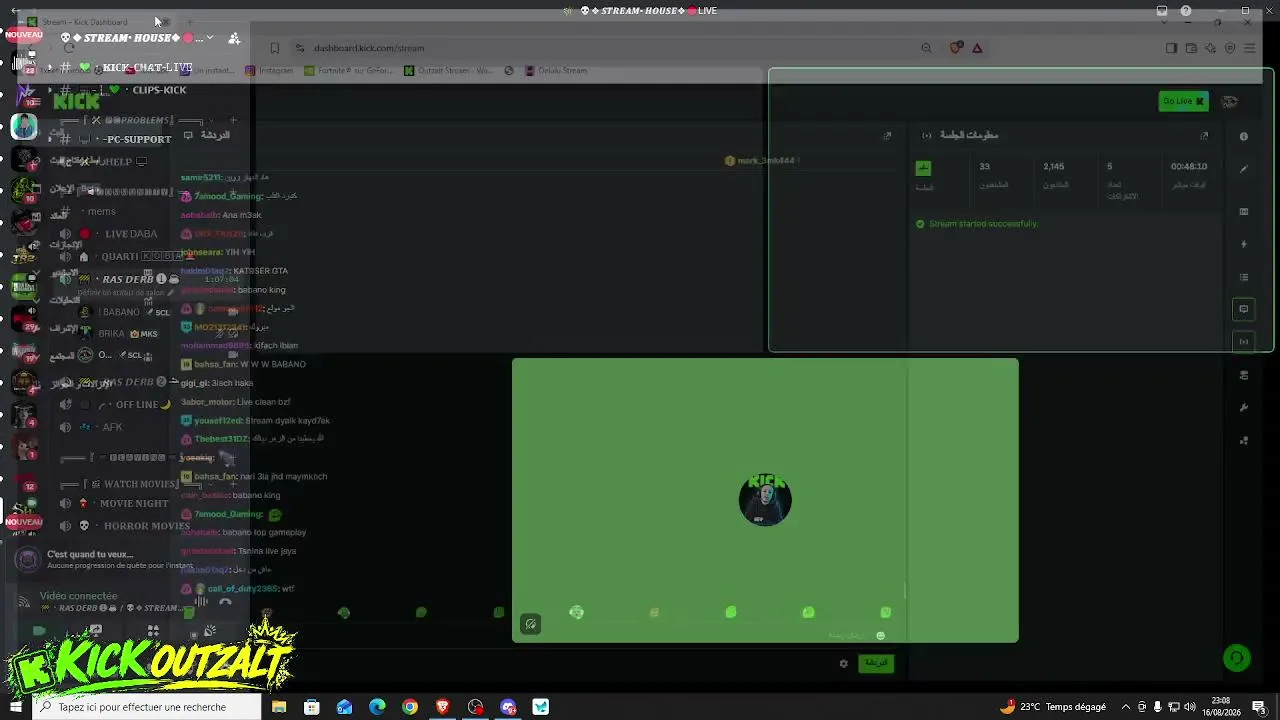Show hidden system tray icons

tap(1126, 707)
